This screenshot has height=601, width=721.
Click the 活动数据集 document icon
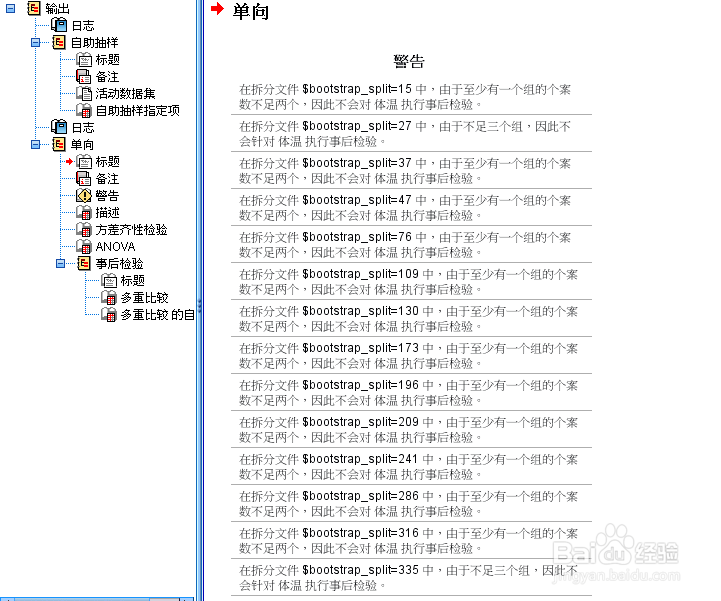(x=84, y=93)
